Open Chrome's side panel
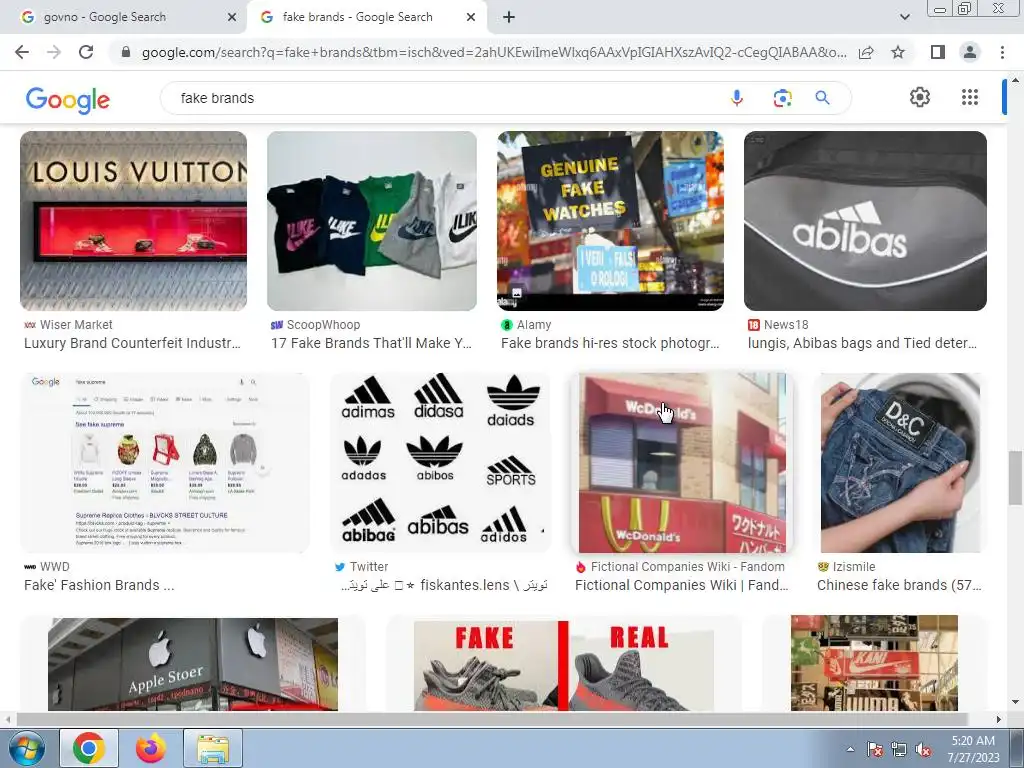 (938, 52)
